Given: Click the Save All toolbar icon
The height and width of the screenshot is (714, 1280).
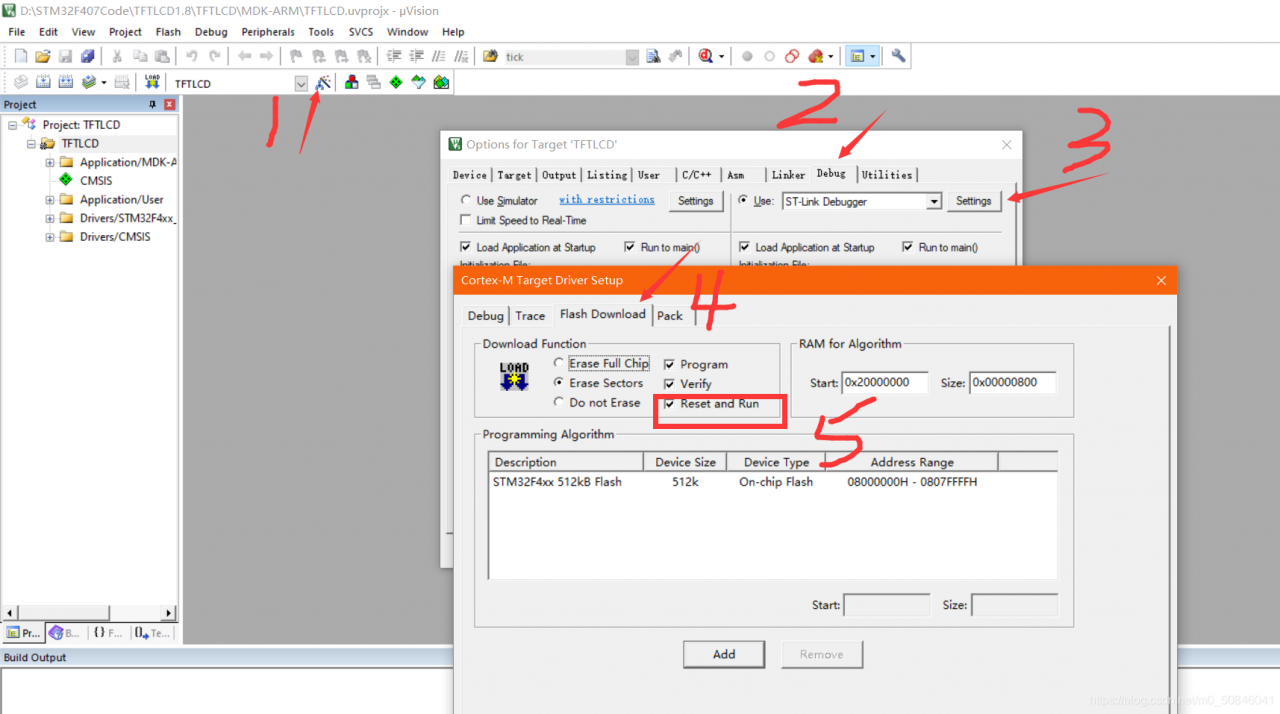Looking at the screenshot, I should 88,56.
